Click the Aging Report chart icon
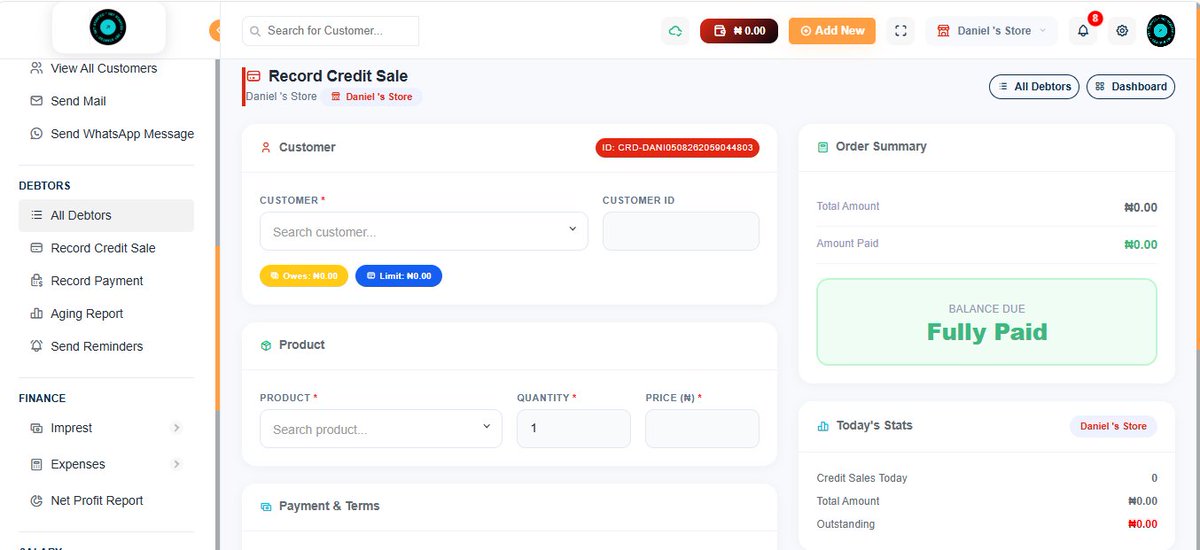The image size is (1200, 550). pyautogui.click(x=37, y=314)
